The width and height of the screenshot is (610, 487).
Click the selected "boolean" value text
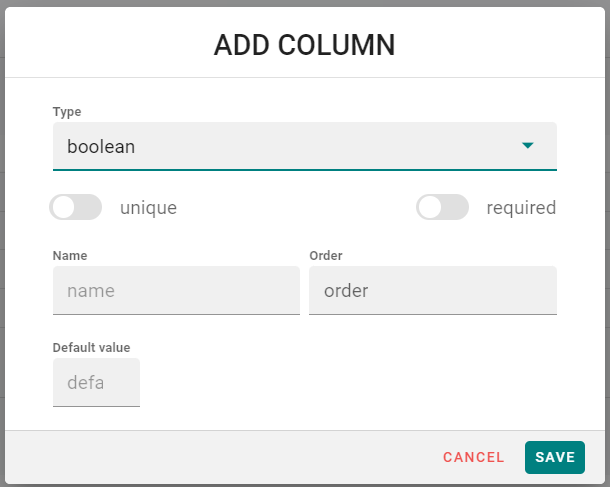pyautogui.click(x=101, y=147)
